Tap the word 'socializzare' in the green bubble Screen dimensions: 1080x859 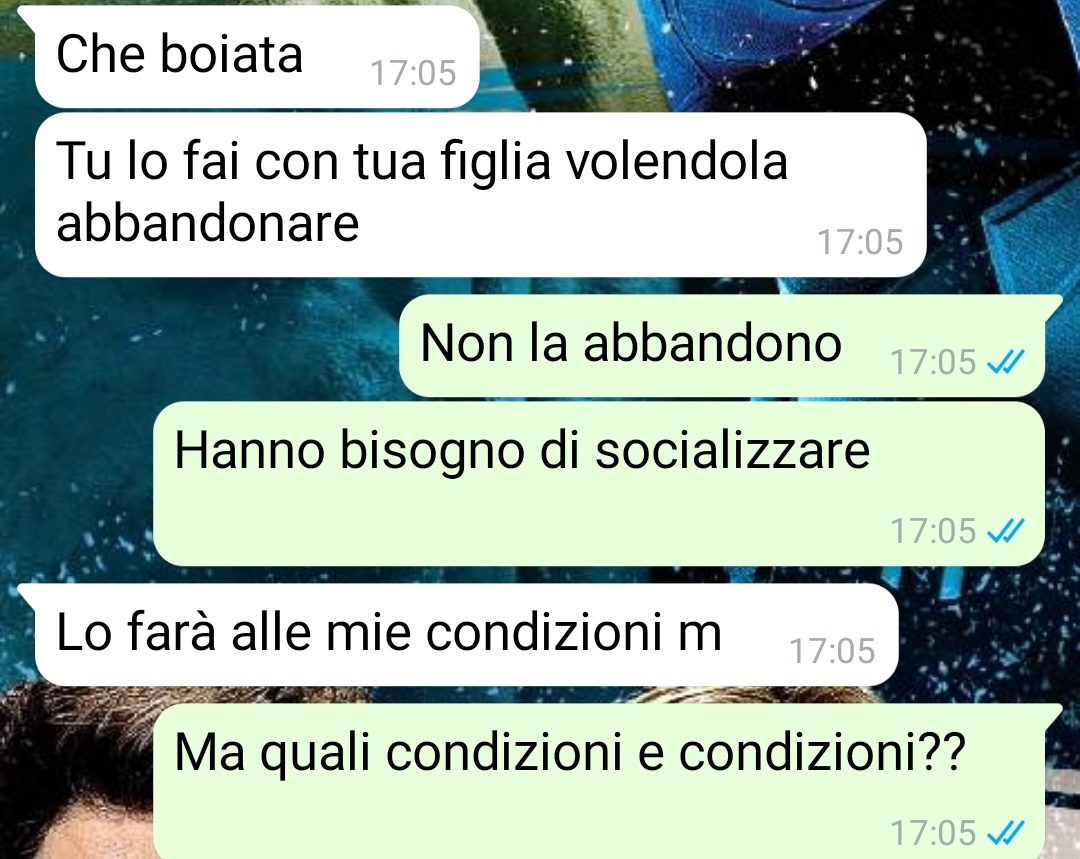(x=732, y=451)
